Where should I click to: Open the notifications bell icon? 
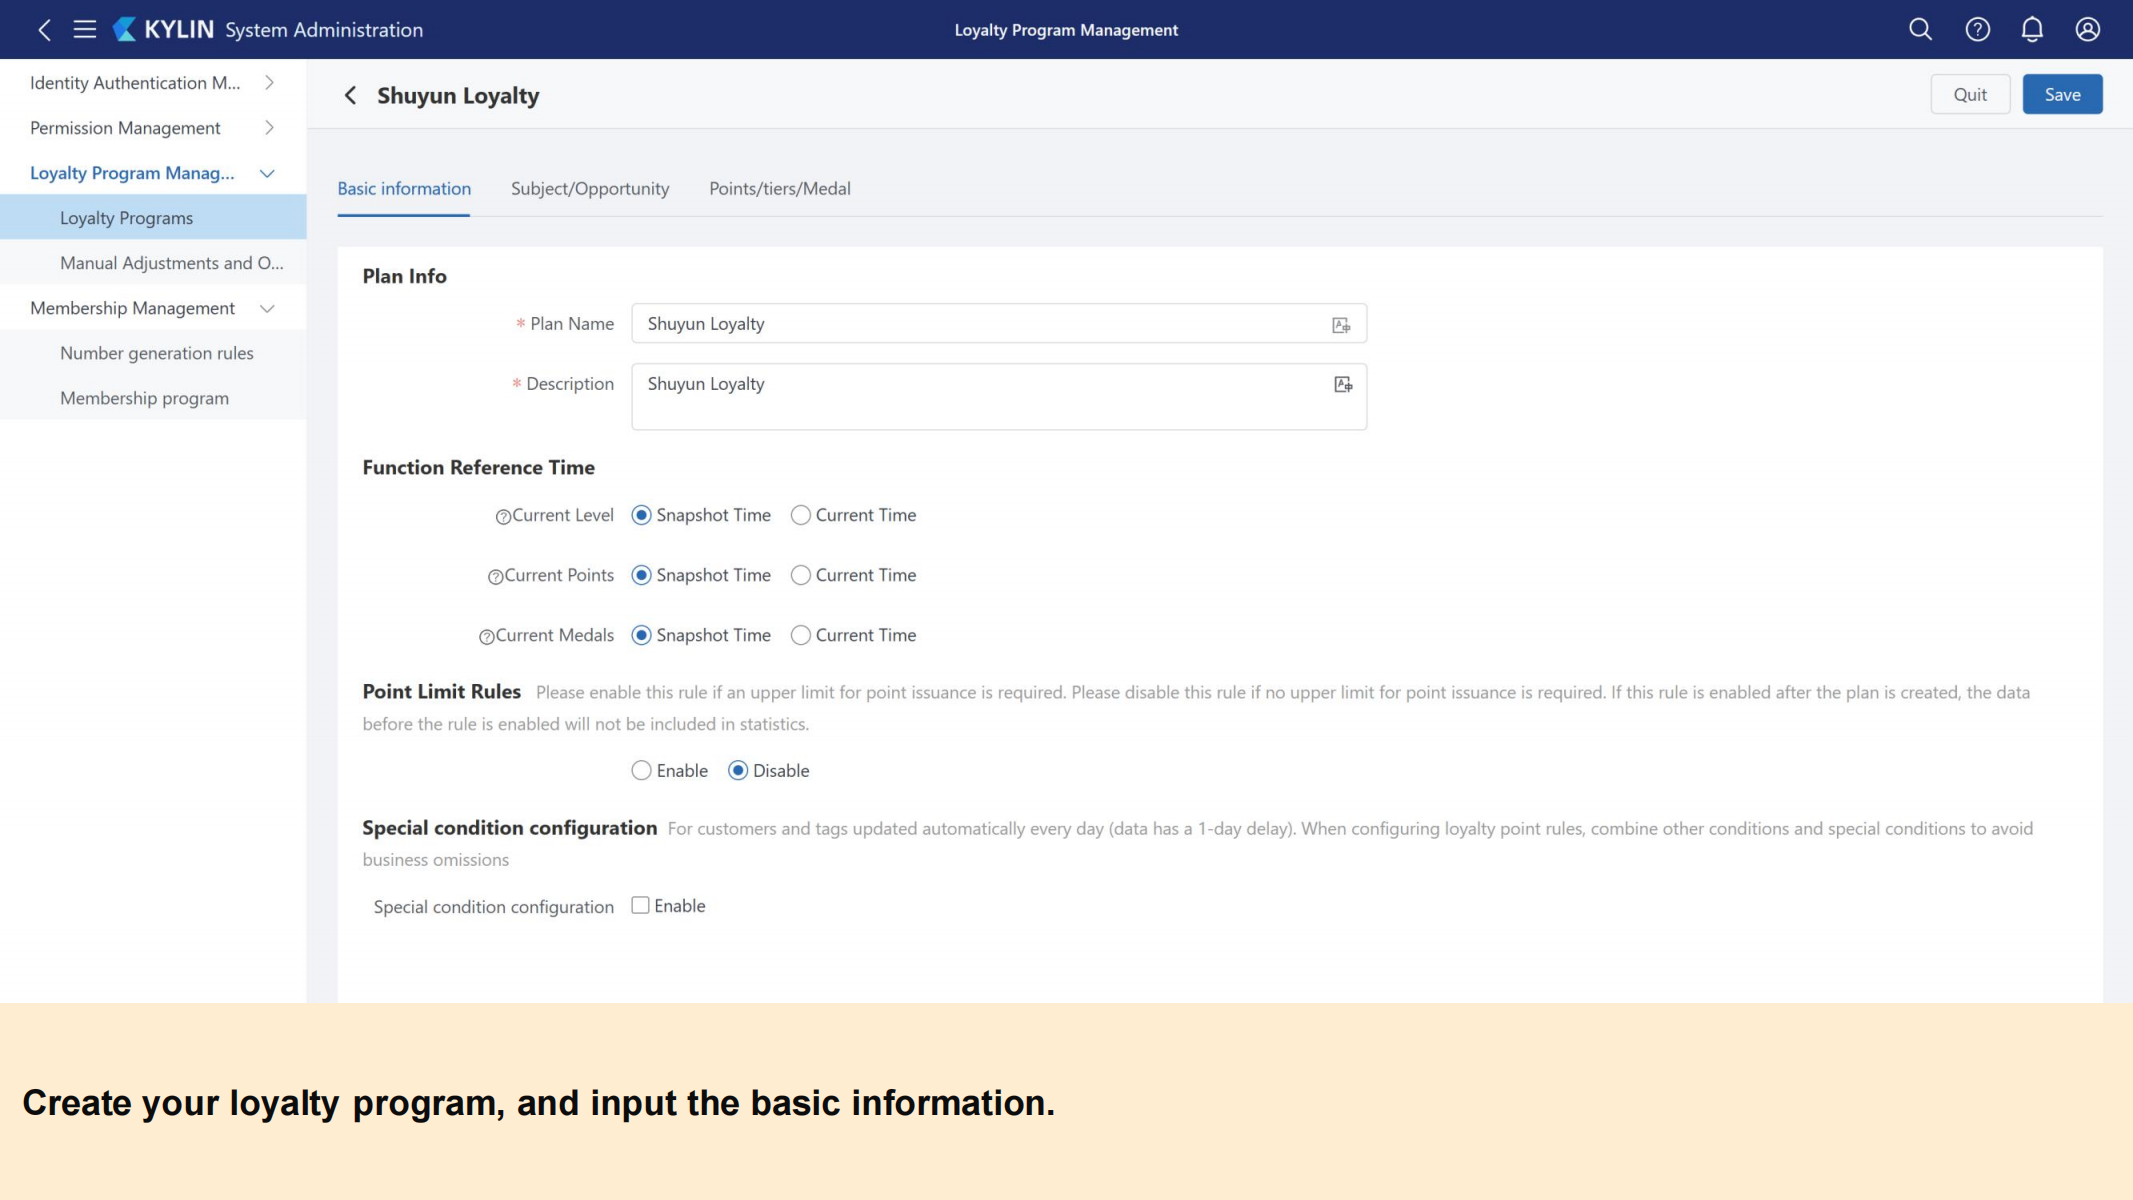point(2032,30)
